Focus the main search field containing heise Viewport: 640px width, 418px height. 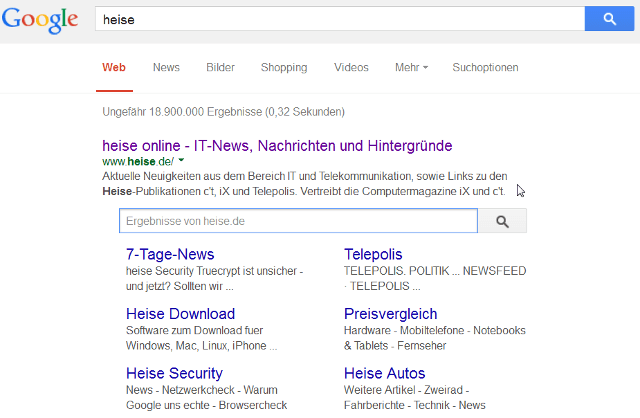click(340, 19)
